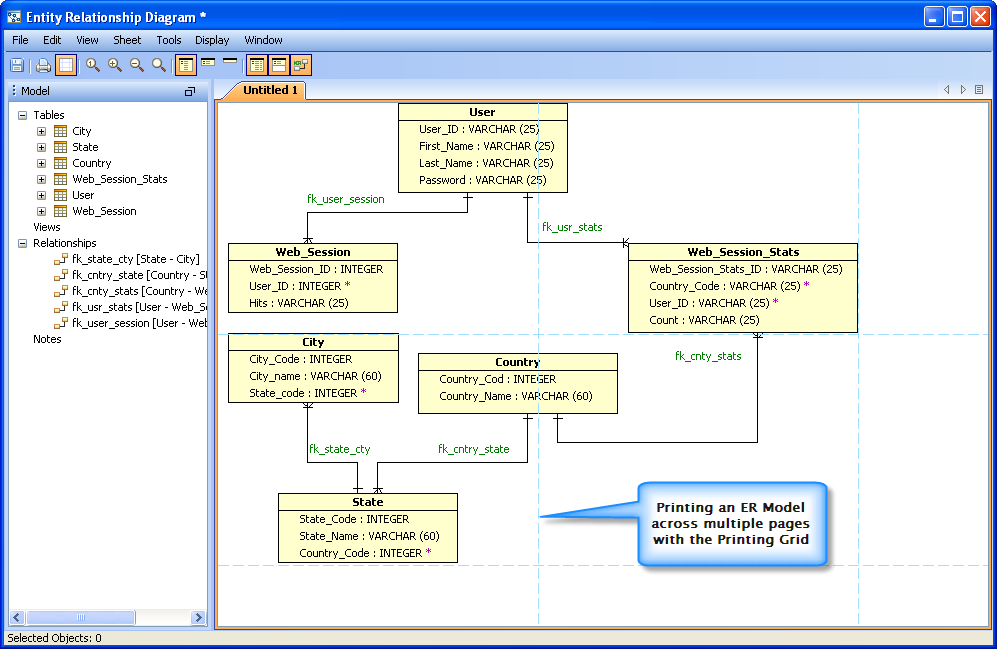997x649 pixels.
Task: Click the fk_cnty_stats relationship icon in tree
Action: 60,290
